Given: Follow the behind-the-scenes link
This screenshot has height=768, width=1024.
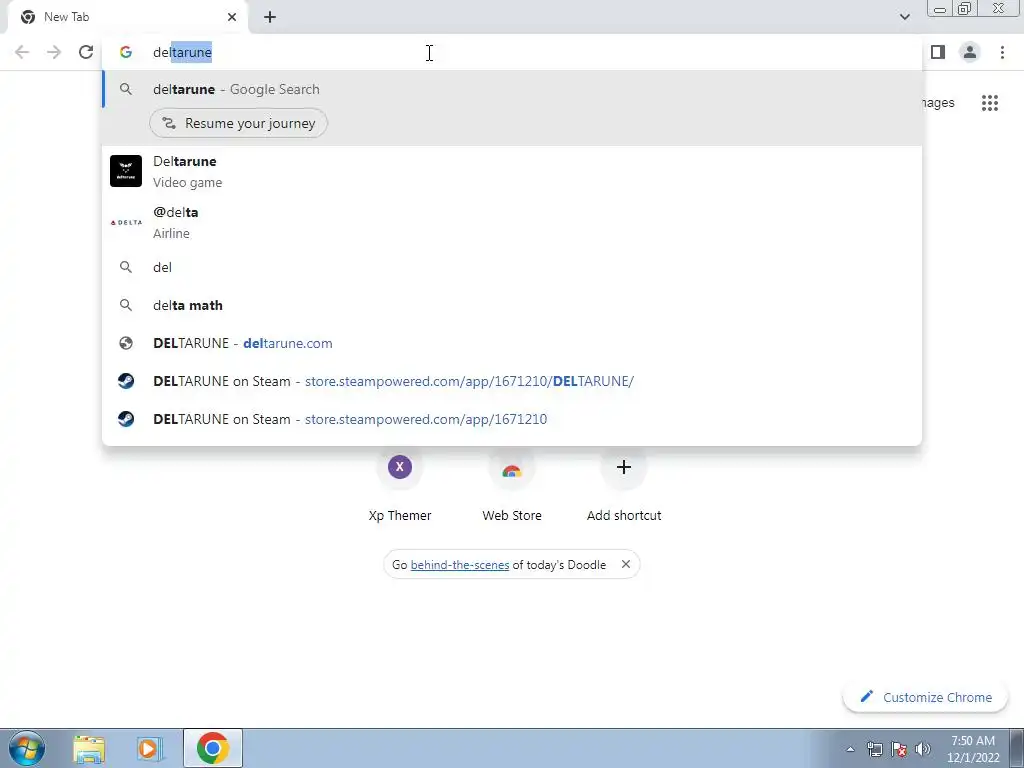Looking at the screenshot, I should pos(460,565).
